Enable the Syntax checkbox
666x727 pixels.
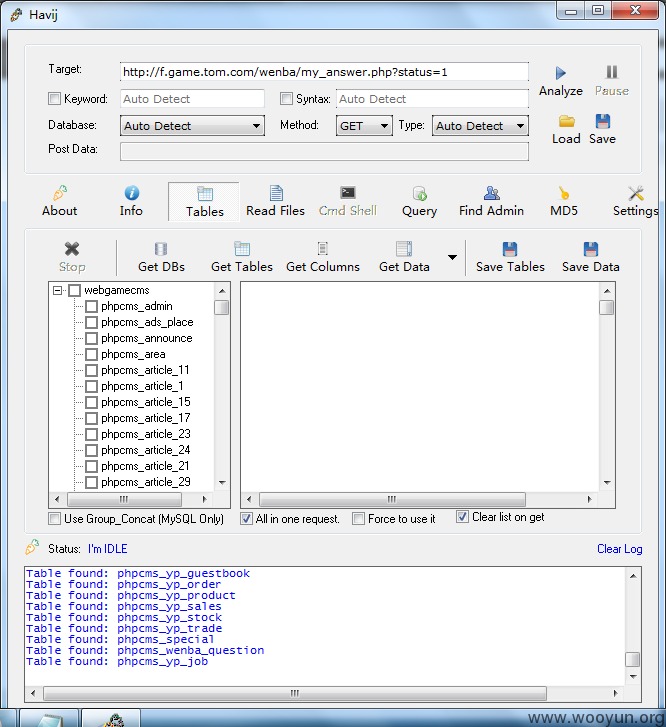pos(286,98)
